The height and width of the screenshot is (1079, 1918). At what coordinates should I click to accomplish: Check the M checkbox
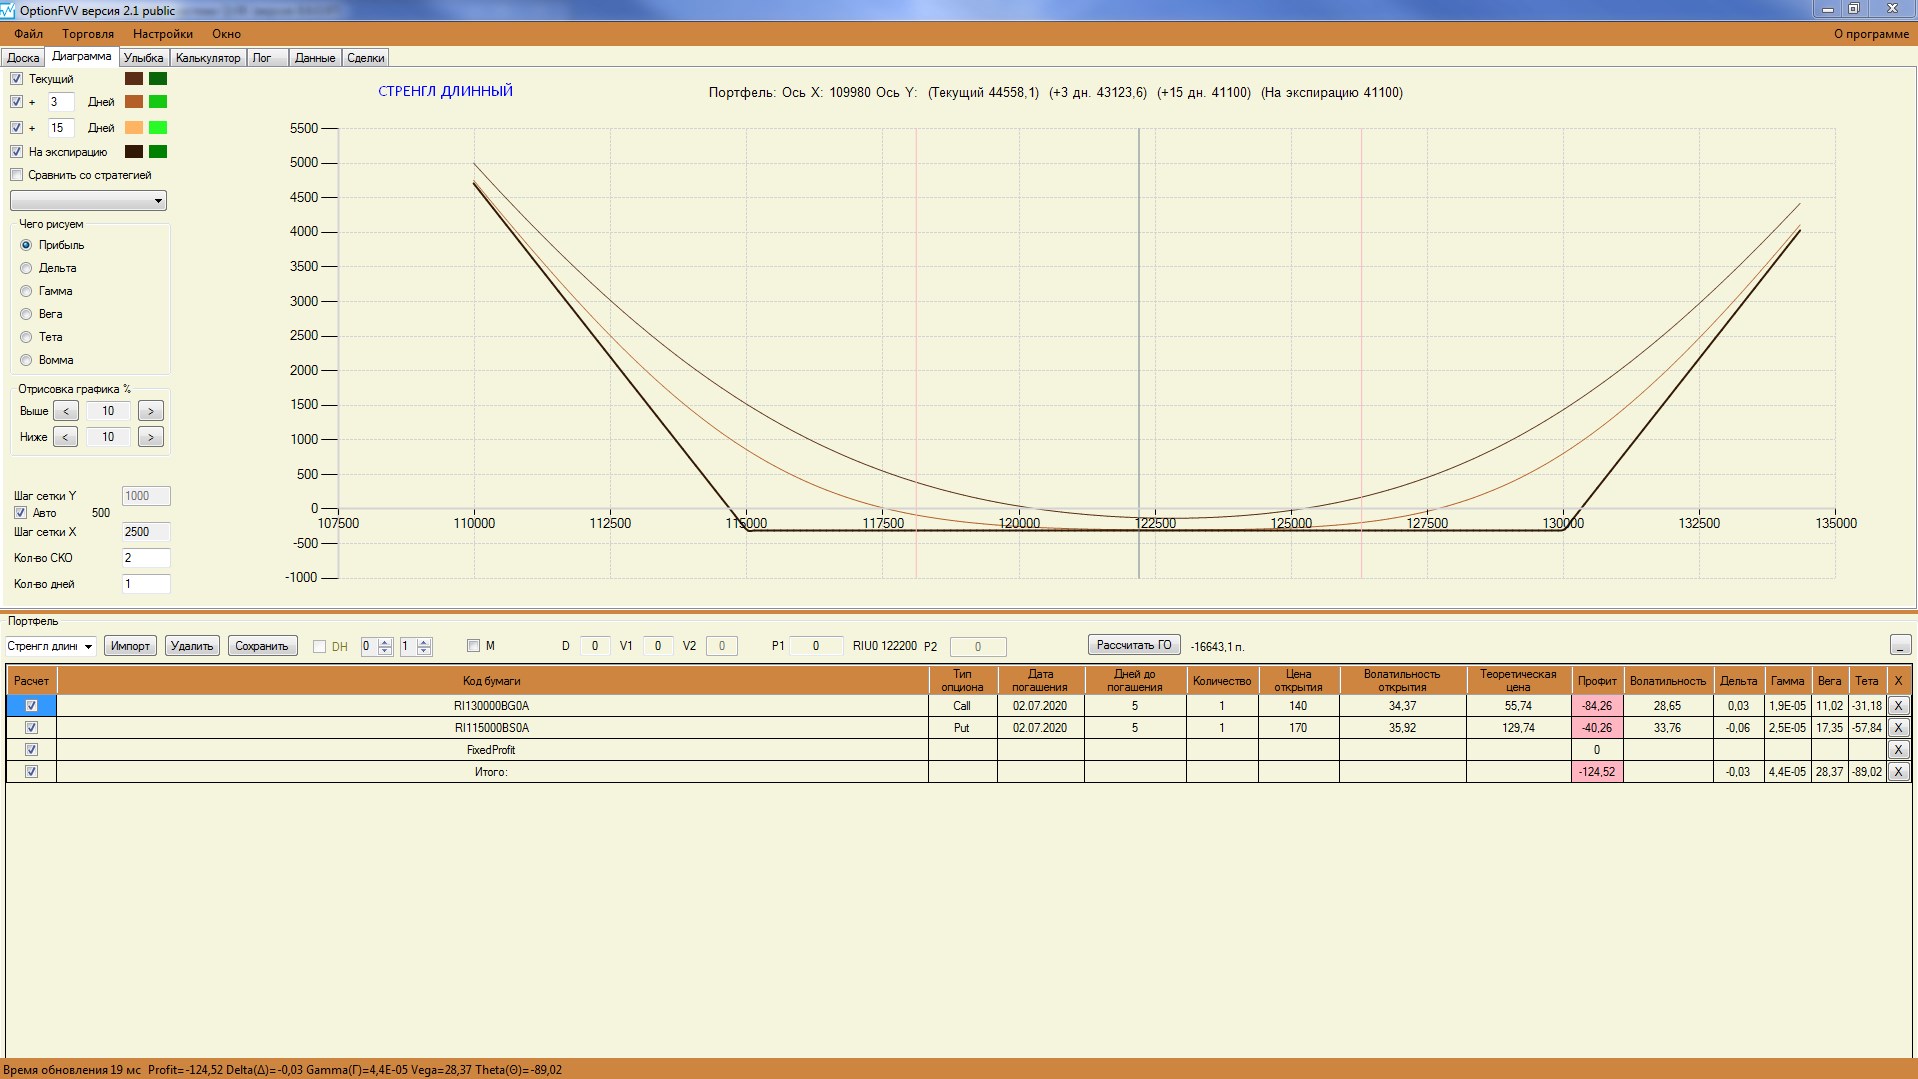(x=473, y=646)
